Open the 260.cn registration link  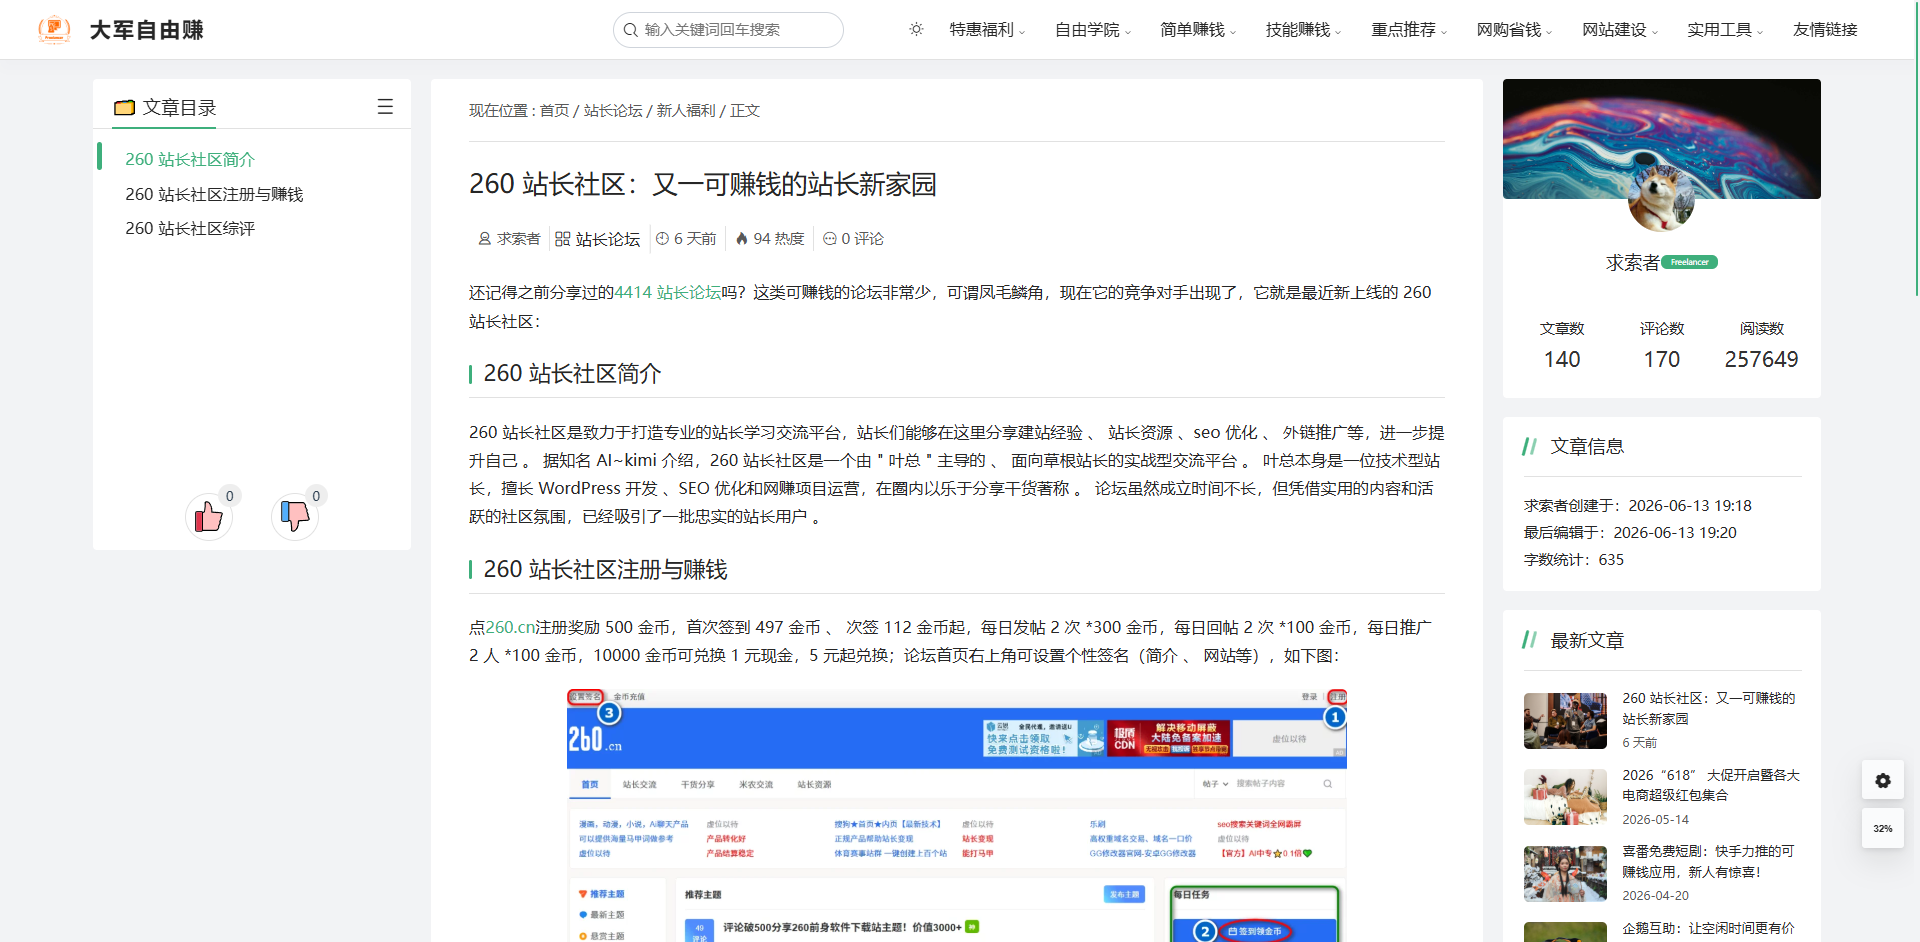[x=510, y=627]
